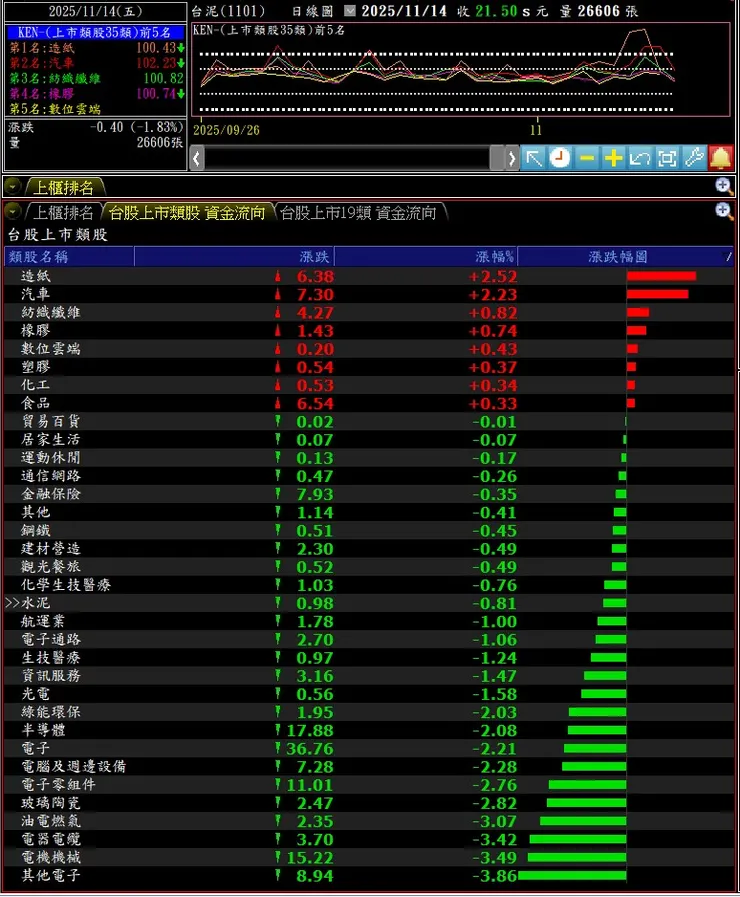Select the 紡織纖維 sector row

click(x=369, y=312)
